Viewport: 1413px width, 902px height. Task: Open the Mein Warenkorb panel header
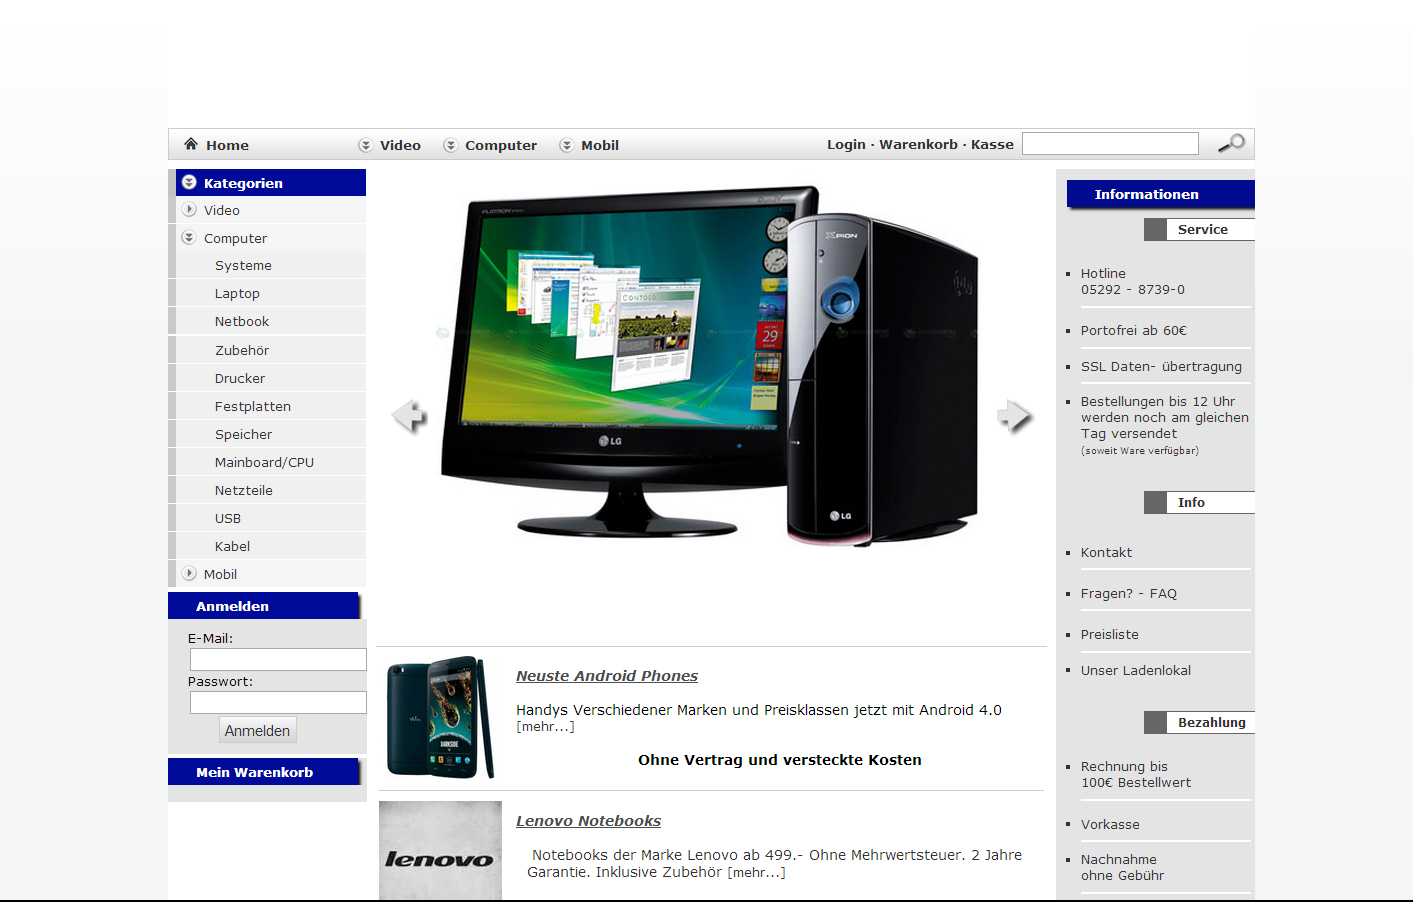click(263, 772)
